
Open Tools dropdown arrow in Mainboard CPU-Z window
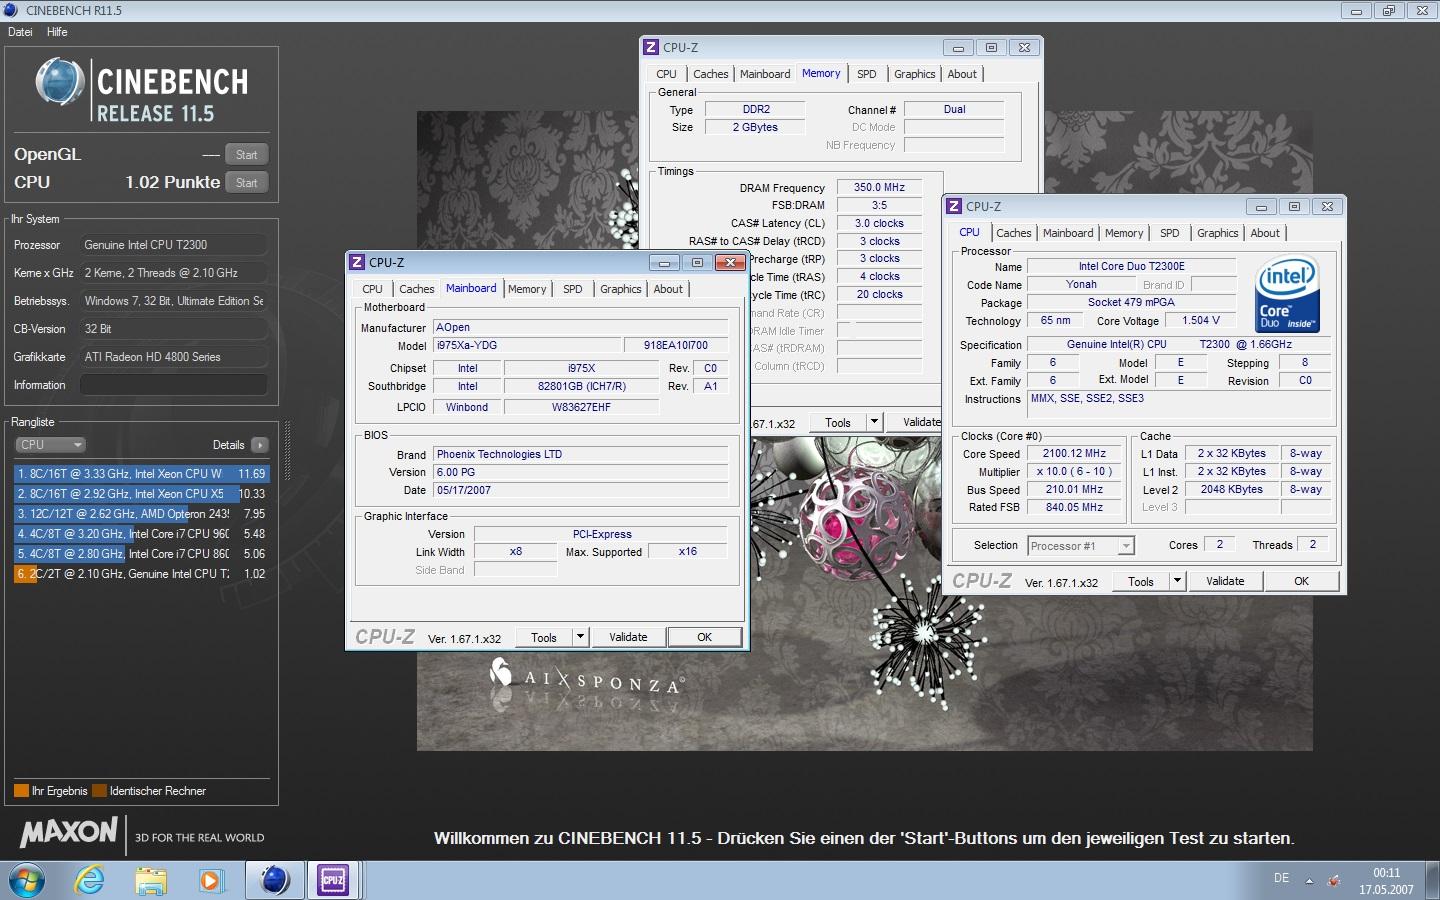(x=580, y=637)
